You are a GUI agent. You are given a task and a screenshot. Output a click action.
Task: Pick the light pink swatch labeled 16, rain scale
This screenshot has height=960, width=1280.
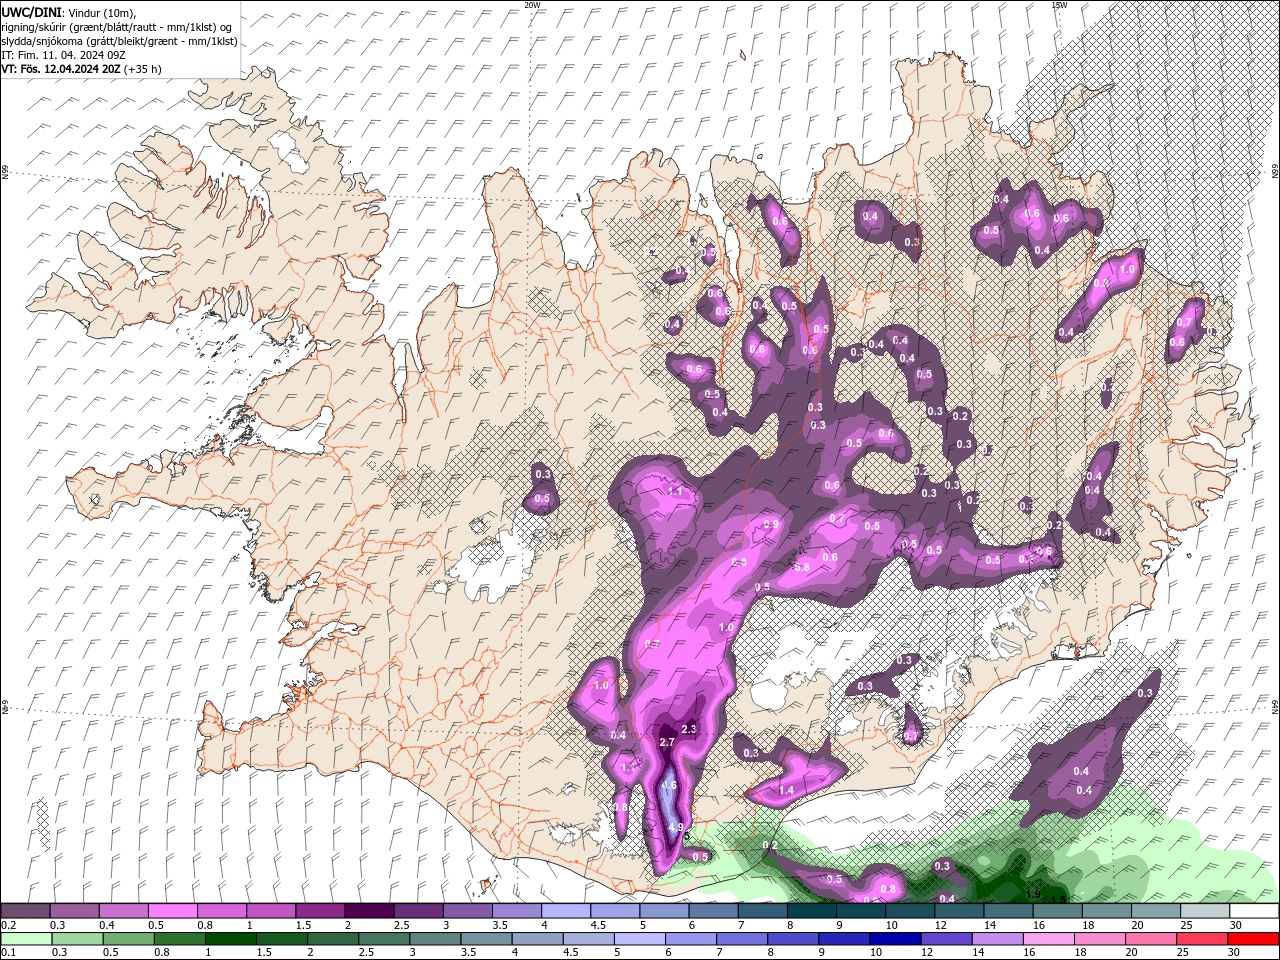click(x=1049, y=939)
